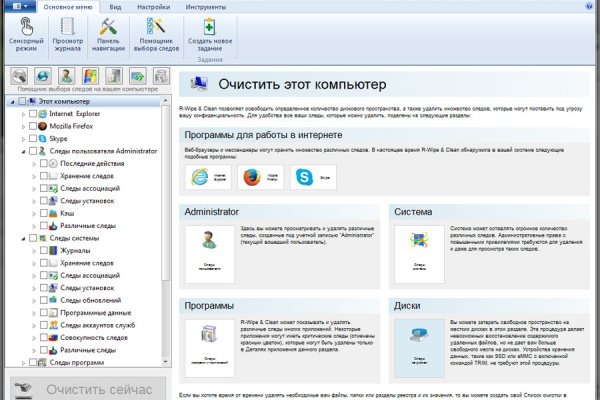
Task: Collapse Следы системы node
Action: (23, 239)
